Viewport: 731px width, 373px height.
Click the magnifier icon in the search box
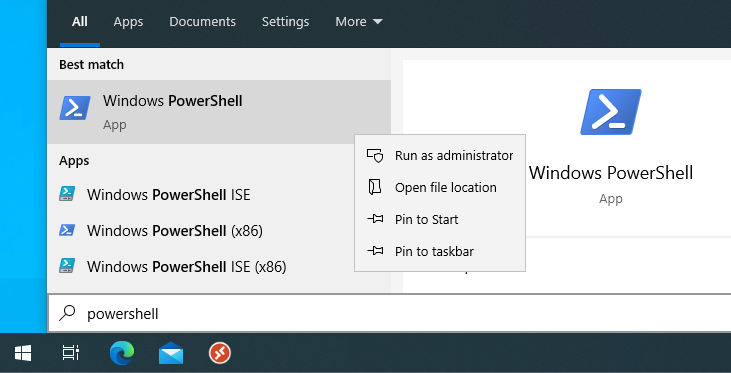pos(67,313)
